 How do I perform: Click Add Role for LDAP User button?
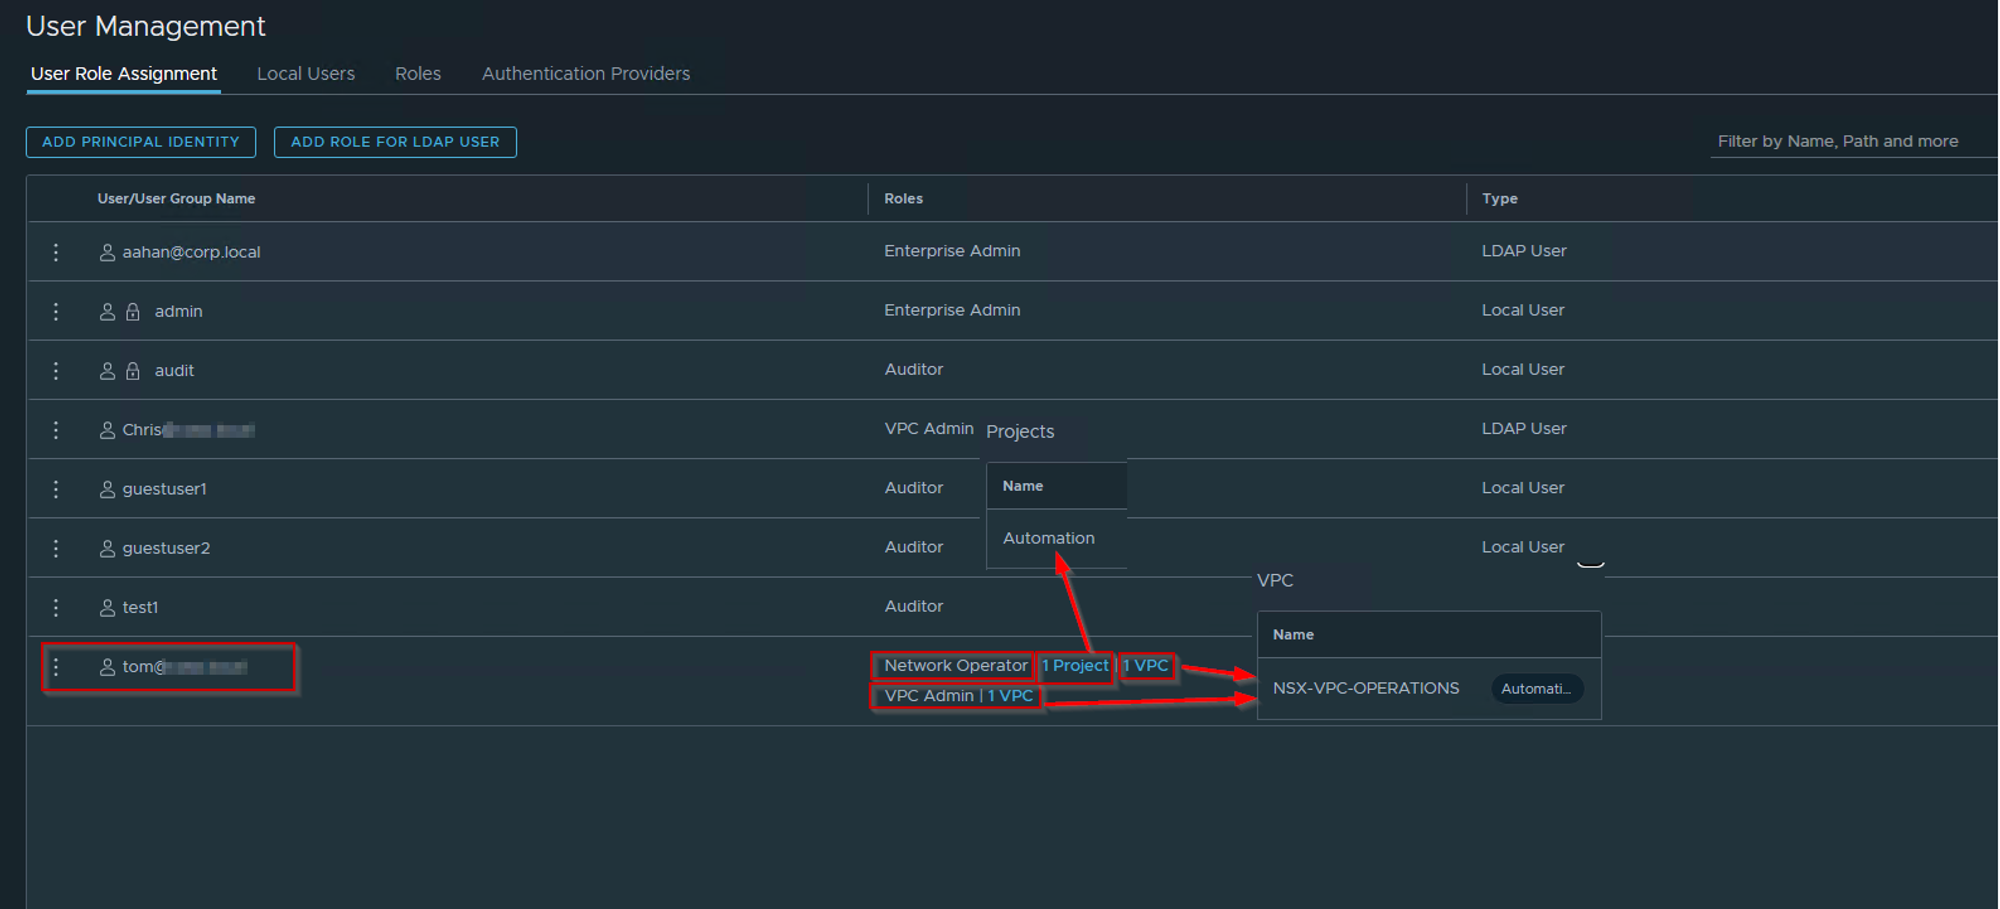[x=395, y=142]
